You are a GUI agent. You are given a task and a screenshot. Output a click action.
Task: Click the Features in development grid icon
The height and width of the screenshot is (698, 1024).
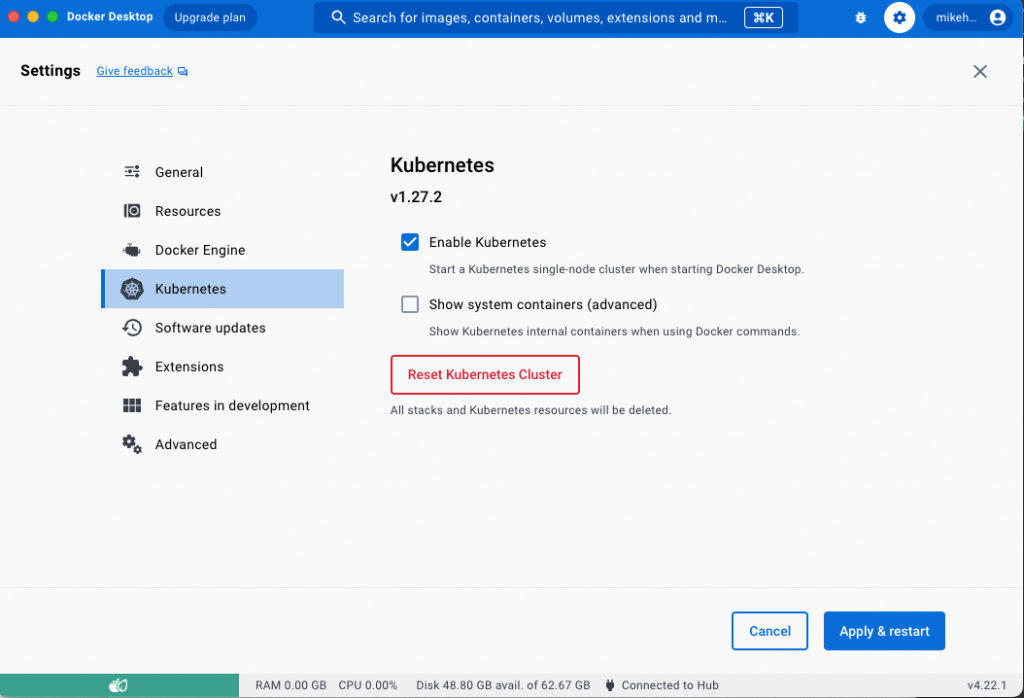132,405
